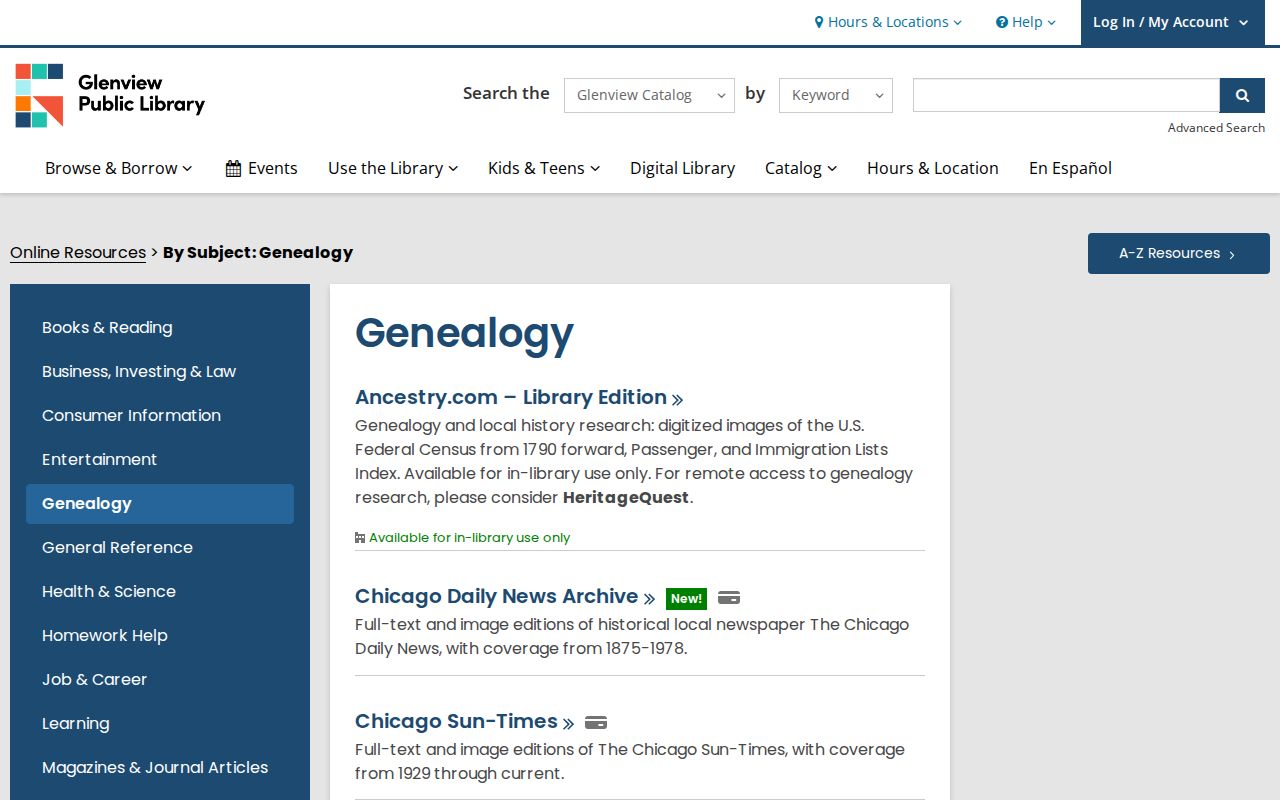Click the library card icon next to Chicago Daily News Archive
The image size is (1280, 800).
(729, 598)
